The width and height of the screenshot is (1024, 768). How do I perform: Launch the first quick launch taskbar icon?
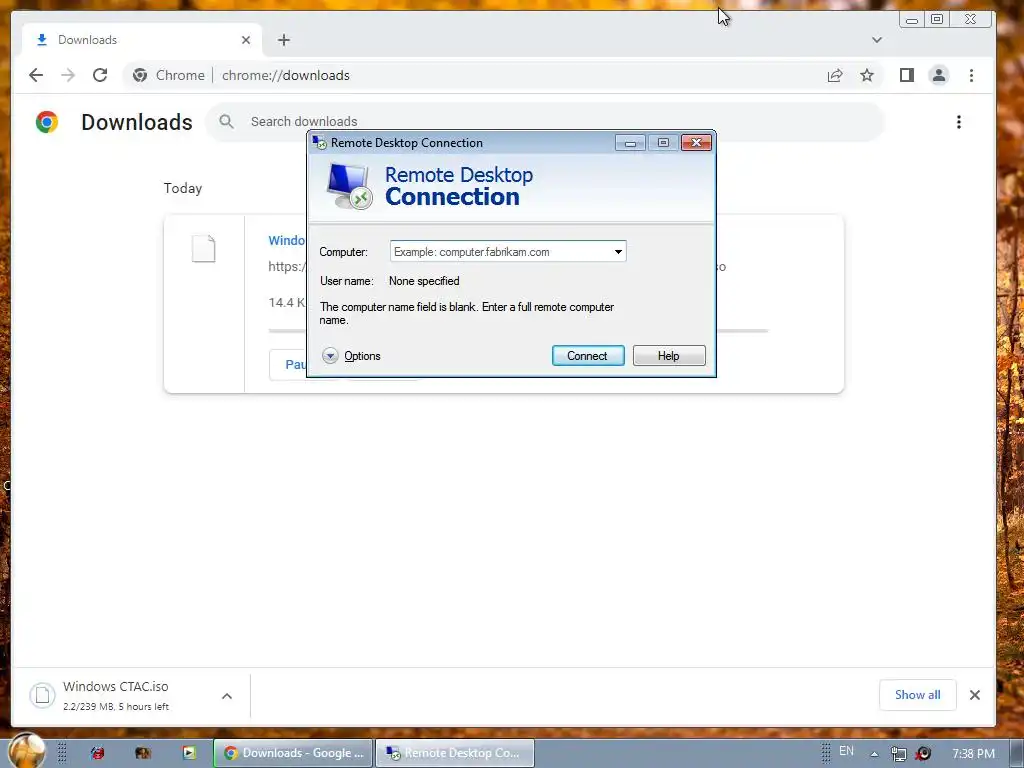tap(98, 753)
